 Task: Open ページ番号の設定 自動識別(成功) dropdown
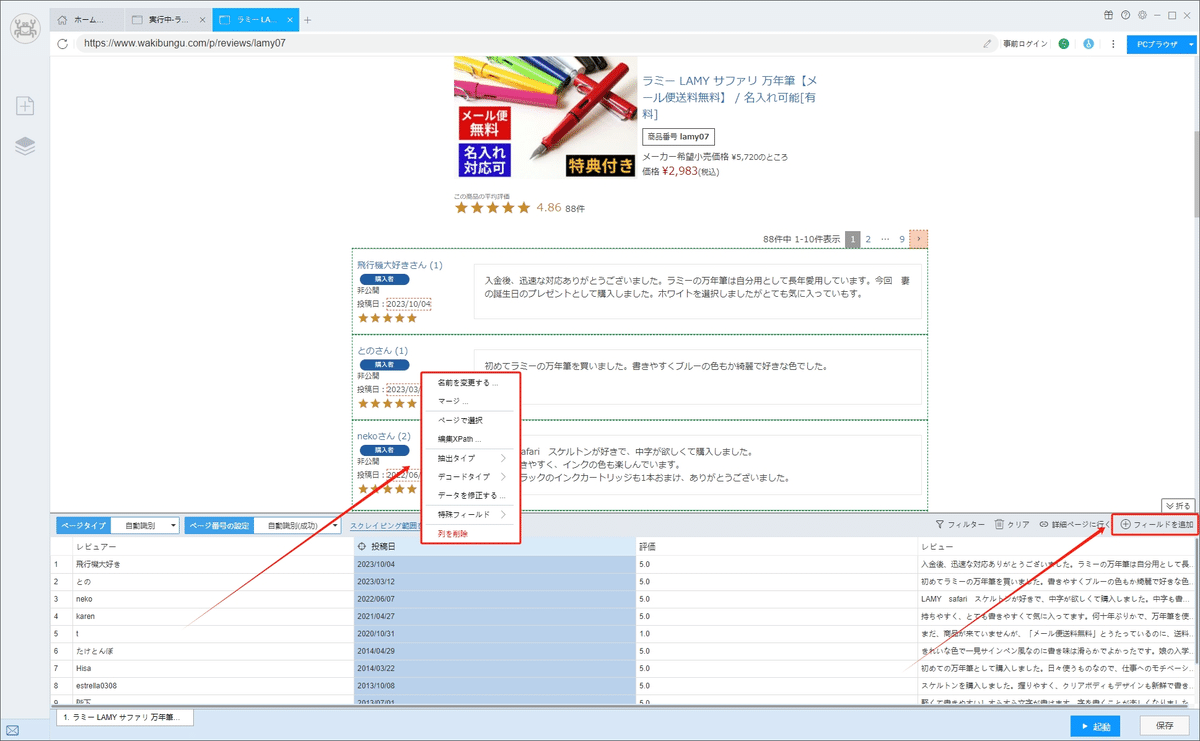pos(298,525)
